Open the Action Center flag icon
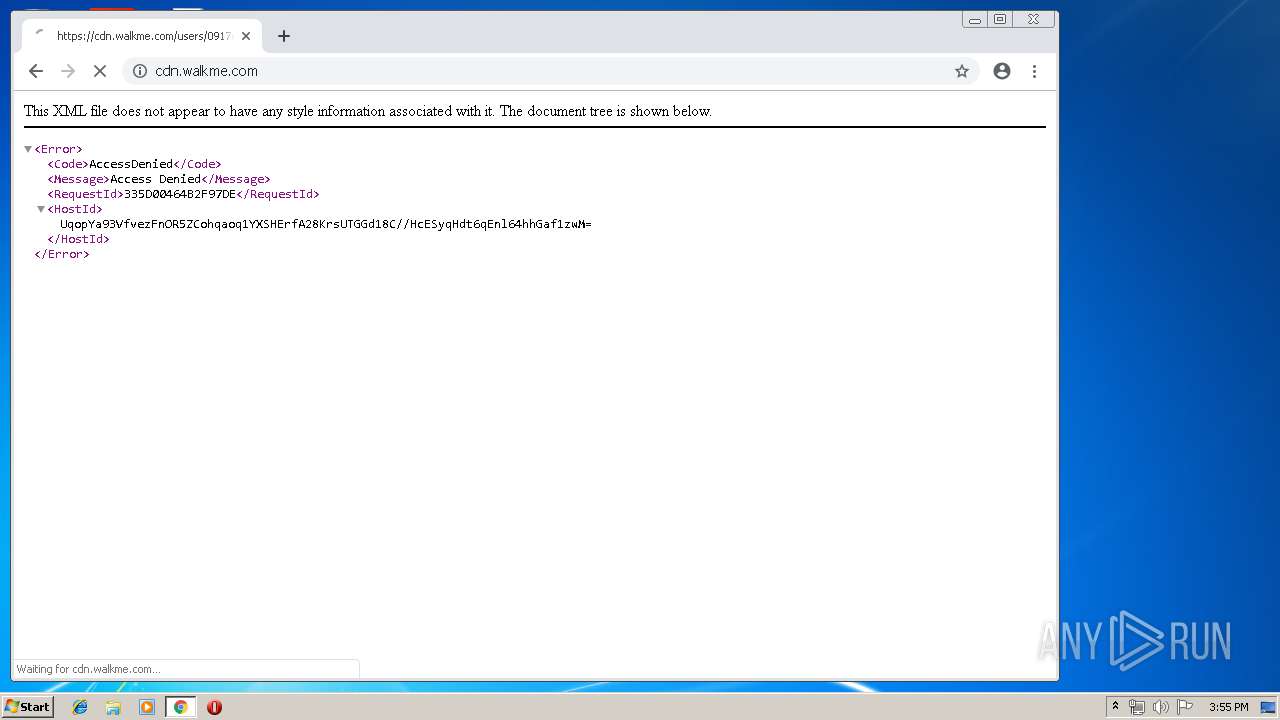The width and height of the screenshot is (1280, 720). [1184, 707]
